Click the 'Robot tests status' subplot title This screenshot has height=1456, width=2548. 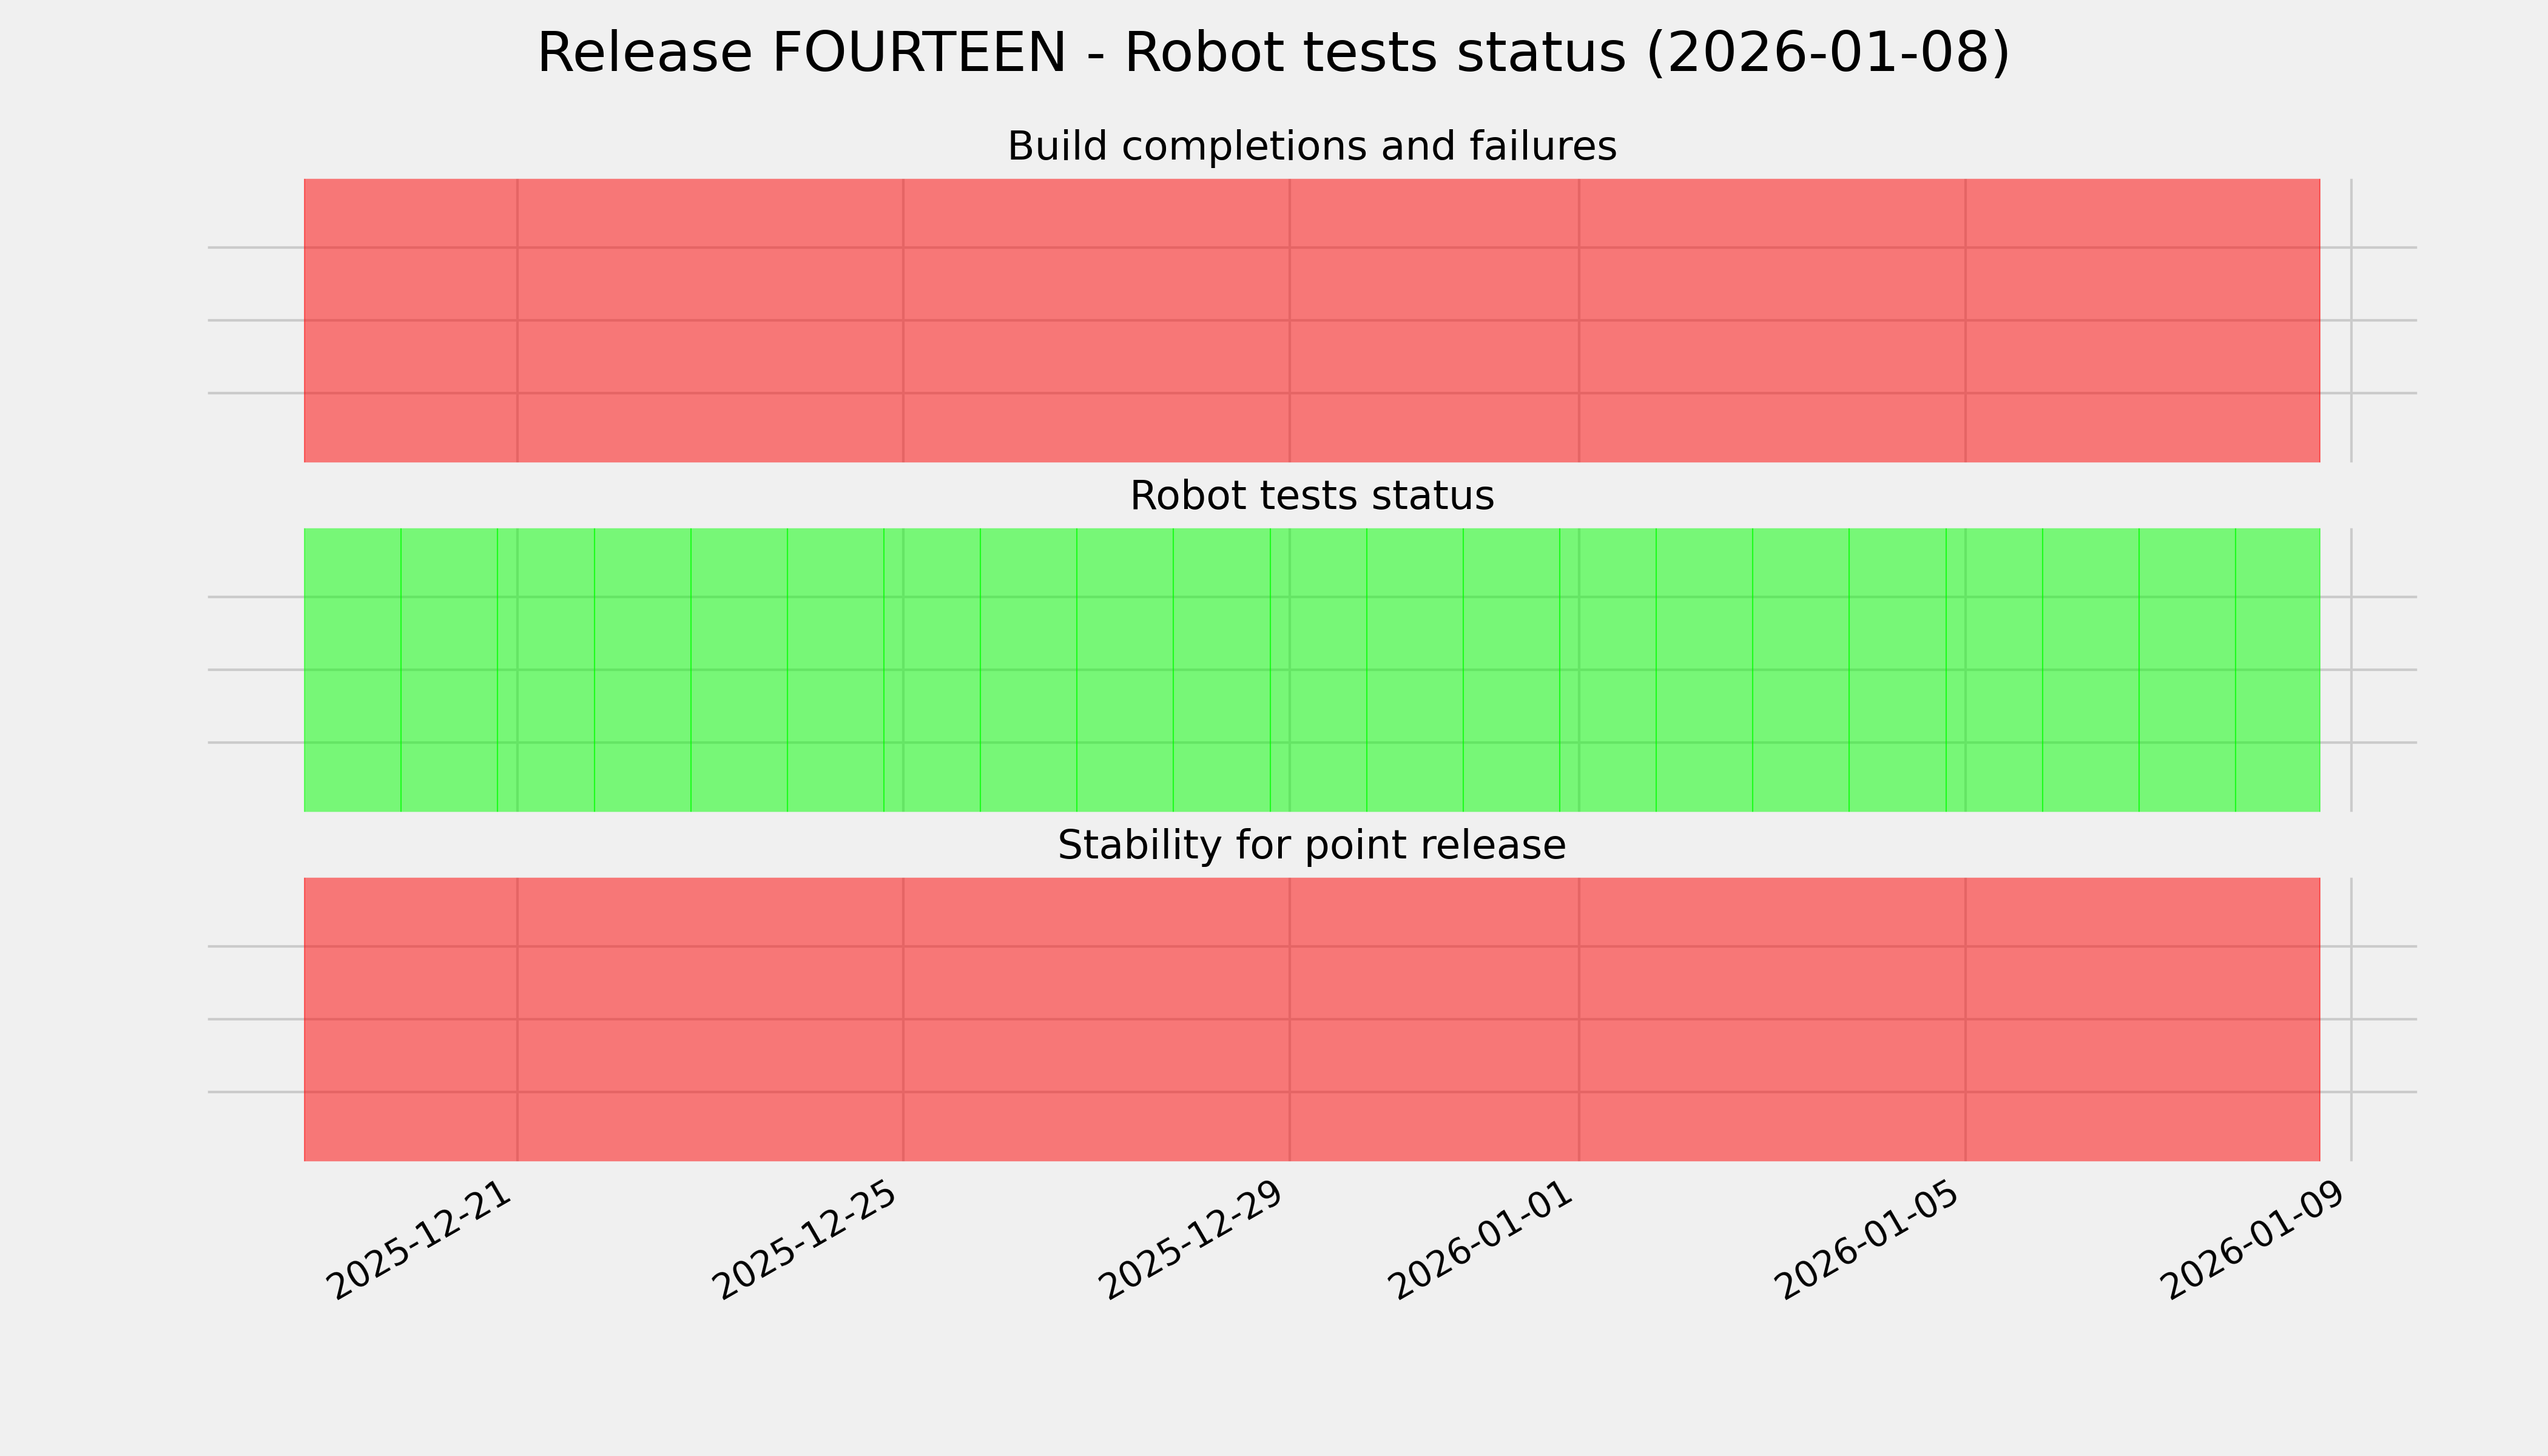tap(1311, 496)
